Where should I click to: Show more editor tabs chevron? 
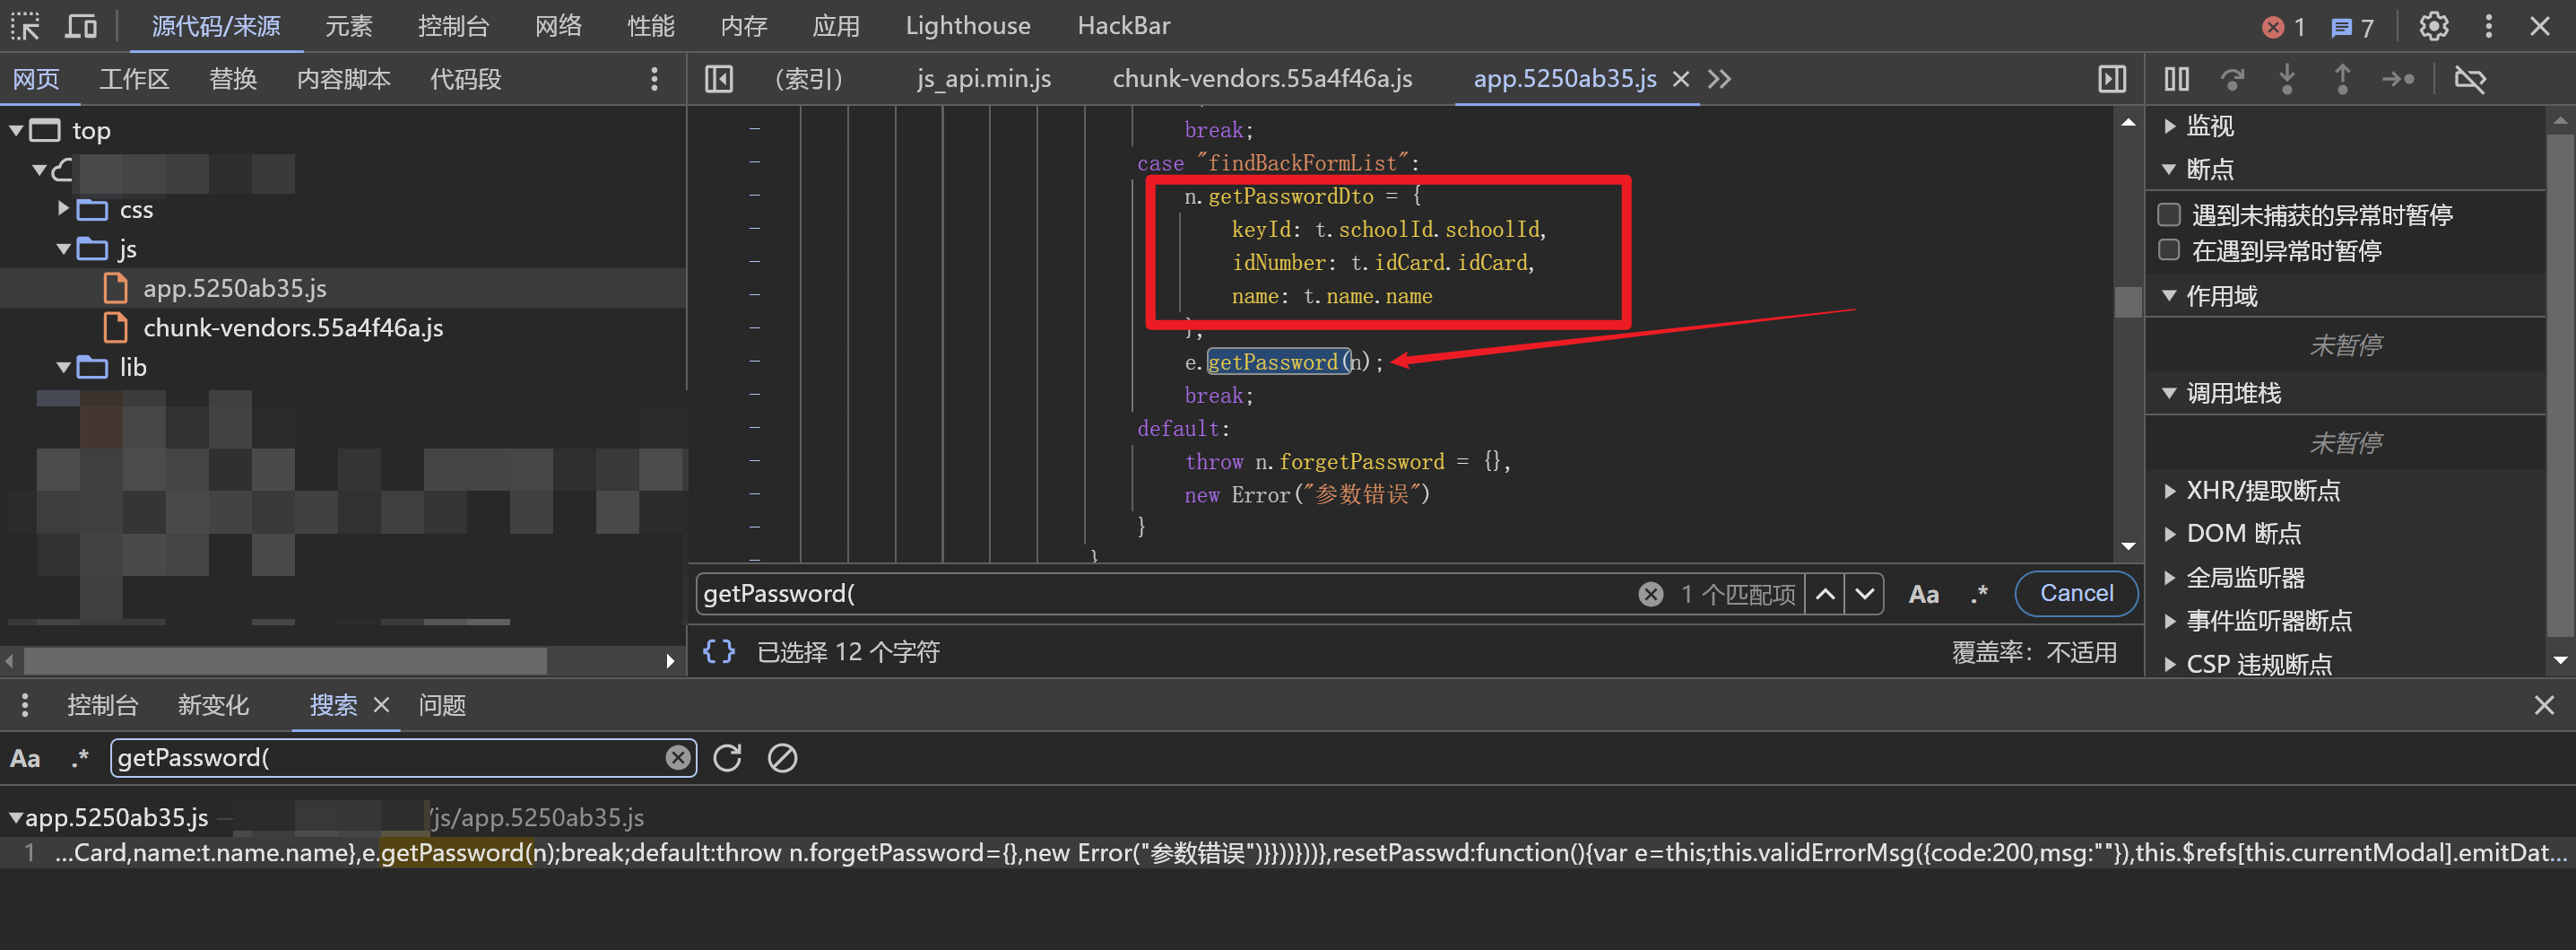click(x=1719, y=79)
